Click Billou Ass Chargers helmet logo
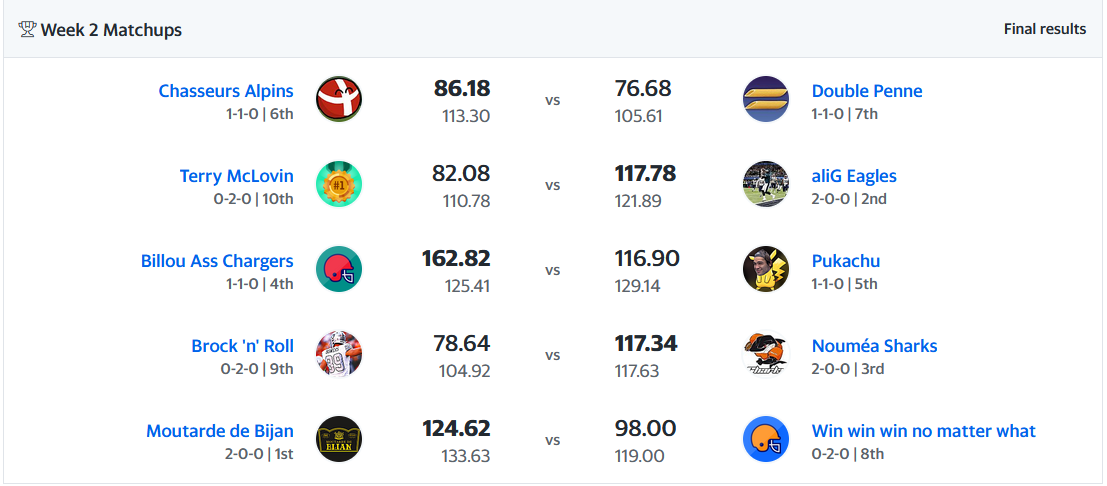This screenshot has width=1107, height=486. pos(339,269)
